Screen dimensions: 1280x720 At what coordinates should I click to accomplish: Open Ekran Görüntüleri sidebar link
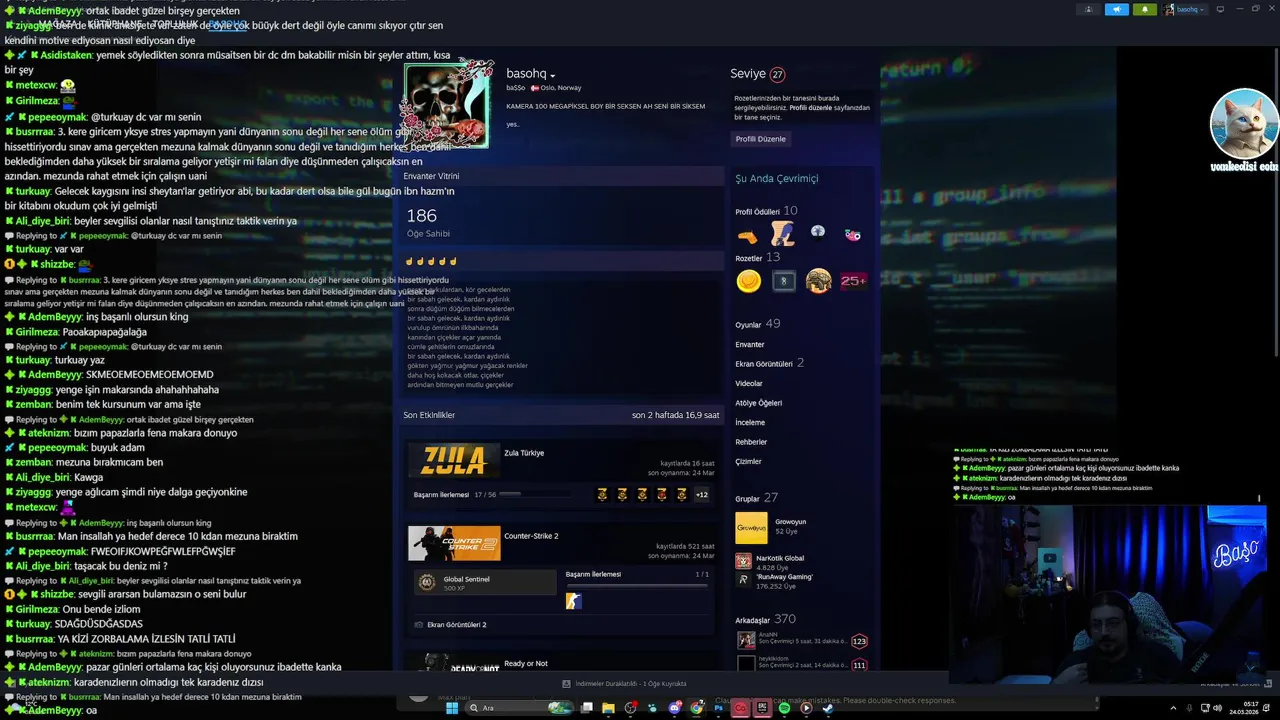769,363
